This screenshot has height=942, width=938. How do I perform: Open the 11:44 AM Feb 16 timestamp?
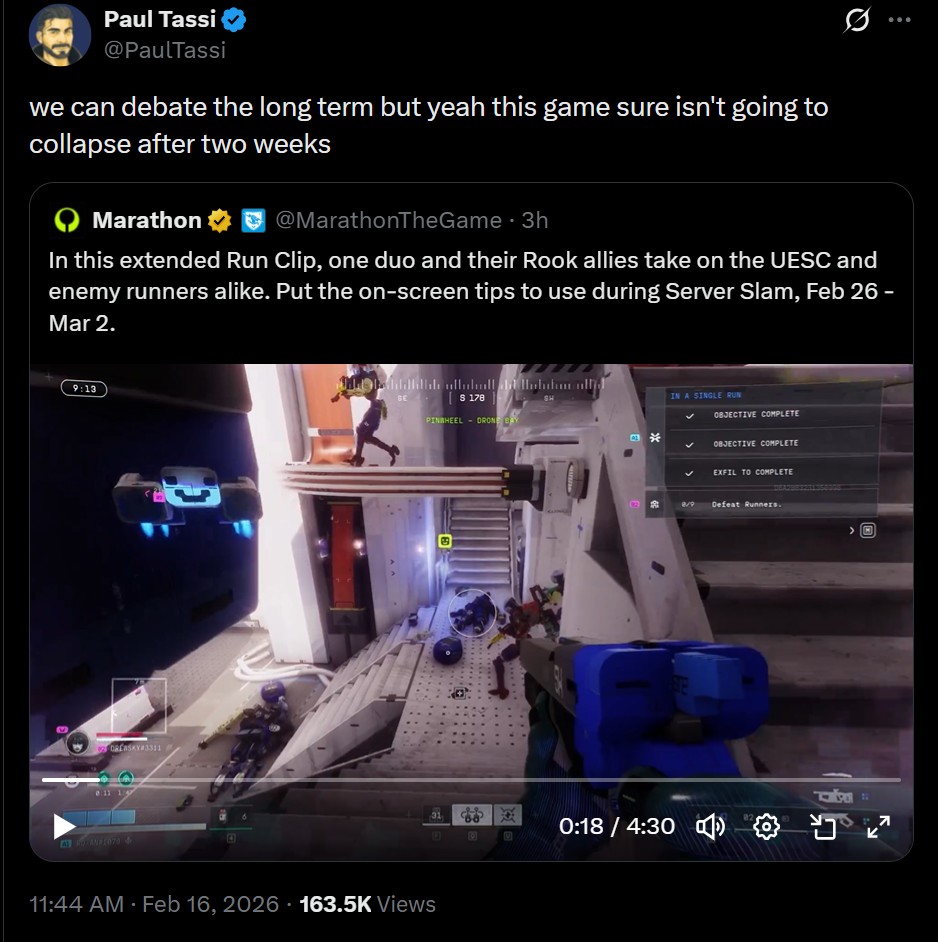click(154, 904)
